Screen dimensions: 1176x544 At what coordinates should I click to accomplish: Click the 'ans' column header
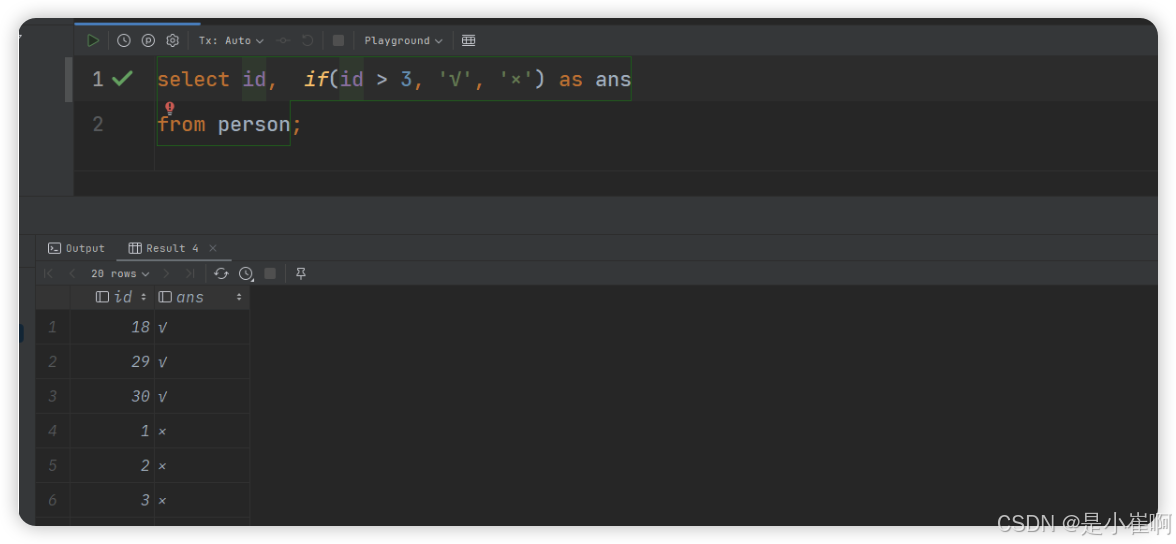click(202, 297)
